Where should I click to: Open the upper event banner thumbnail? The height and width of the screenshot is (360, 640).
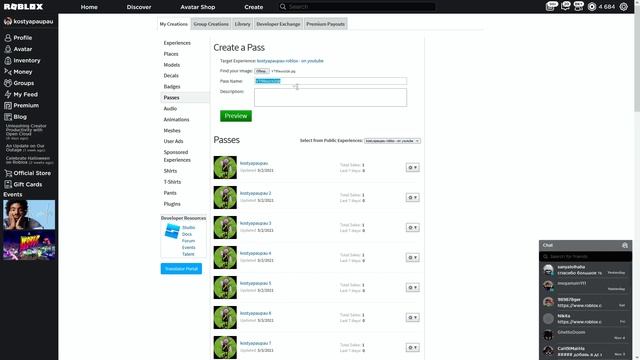click(x=29, y=215)
